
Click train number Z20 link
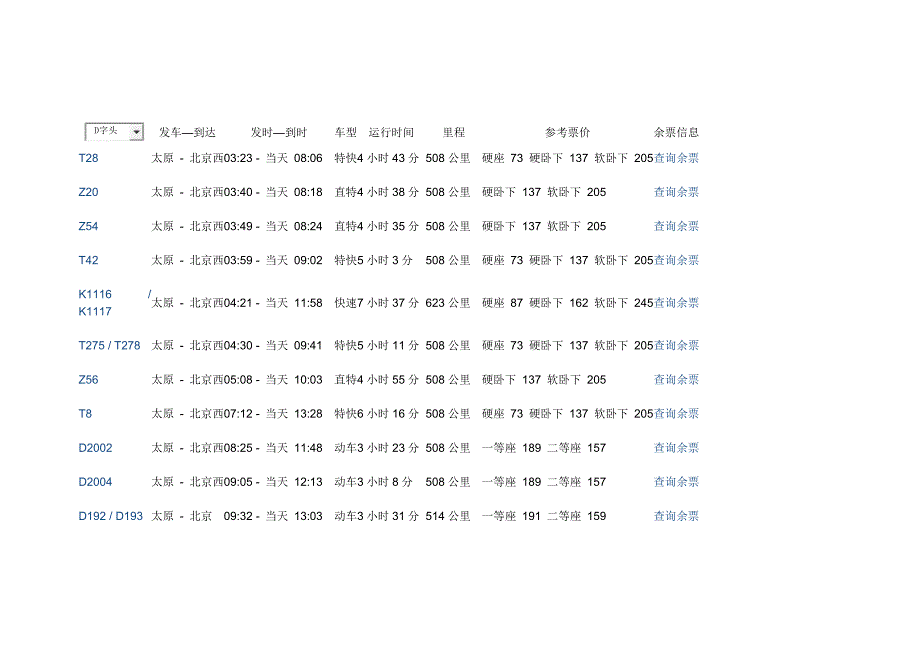(88, 192)
